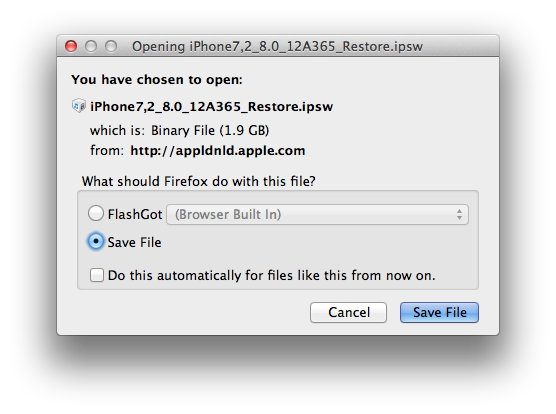This screenshot has height=414, width=556.
Task: Click the yellow minimize window button
Action: pos(91,46)
